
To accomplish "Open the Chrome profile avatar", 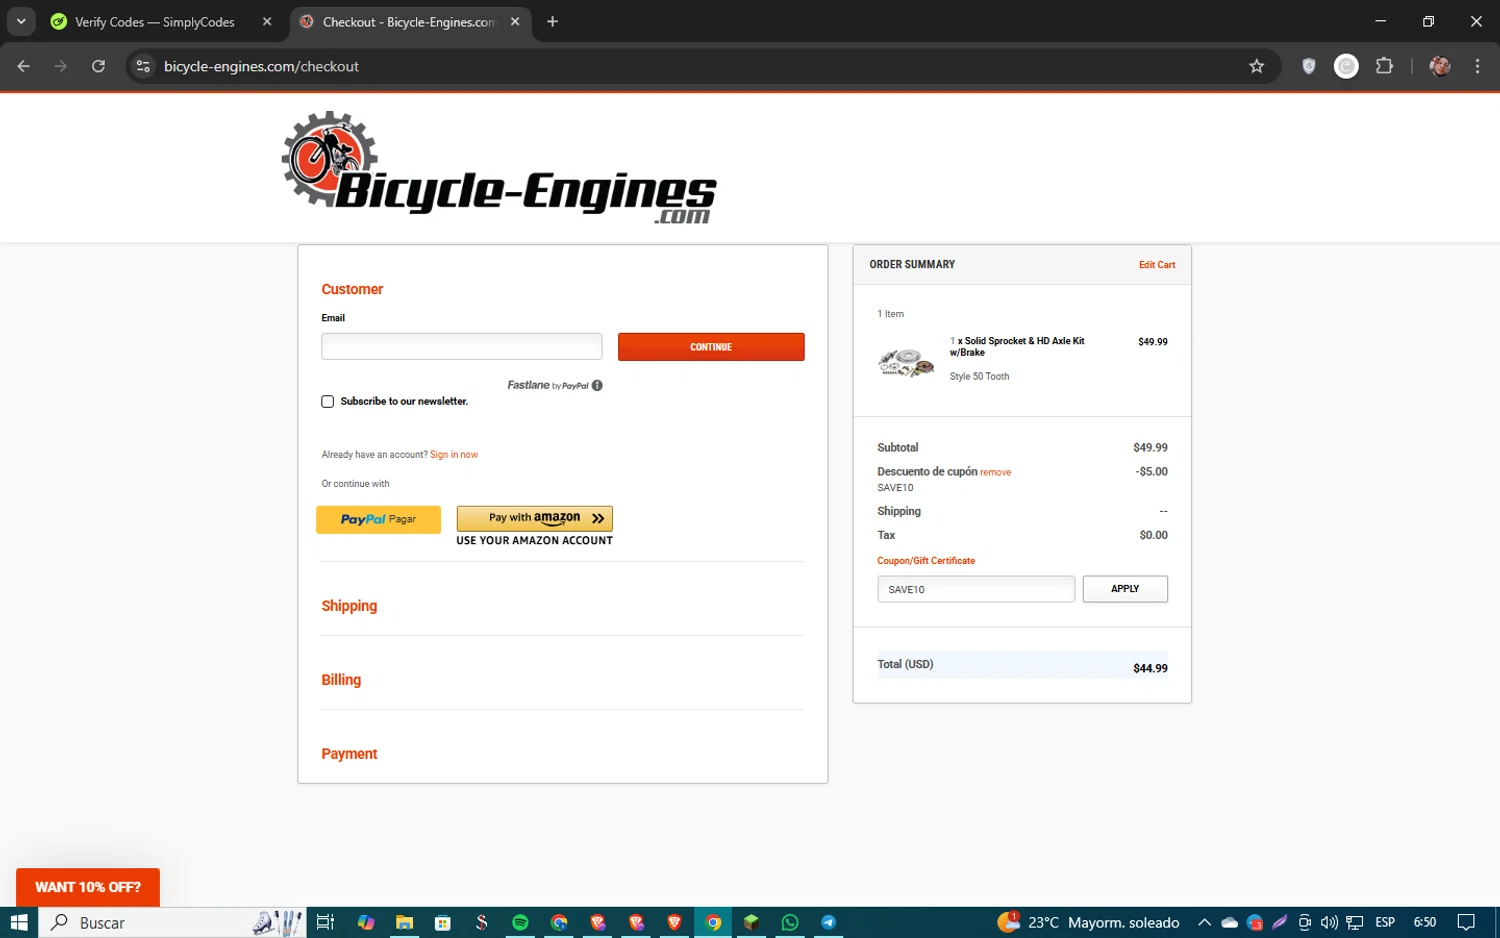I will [x=1440, y=66].
